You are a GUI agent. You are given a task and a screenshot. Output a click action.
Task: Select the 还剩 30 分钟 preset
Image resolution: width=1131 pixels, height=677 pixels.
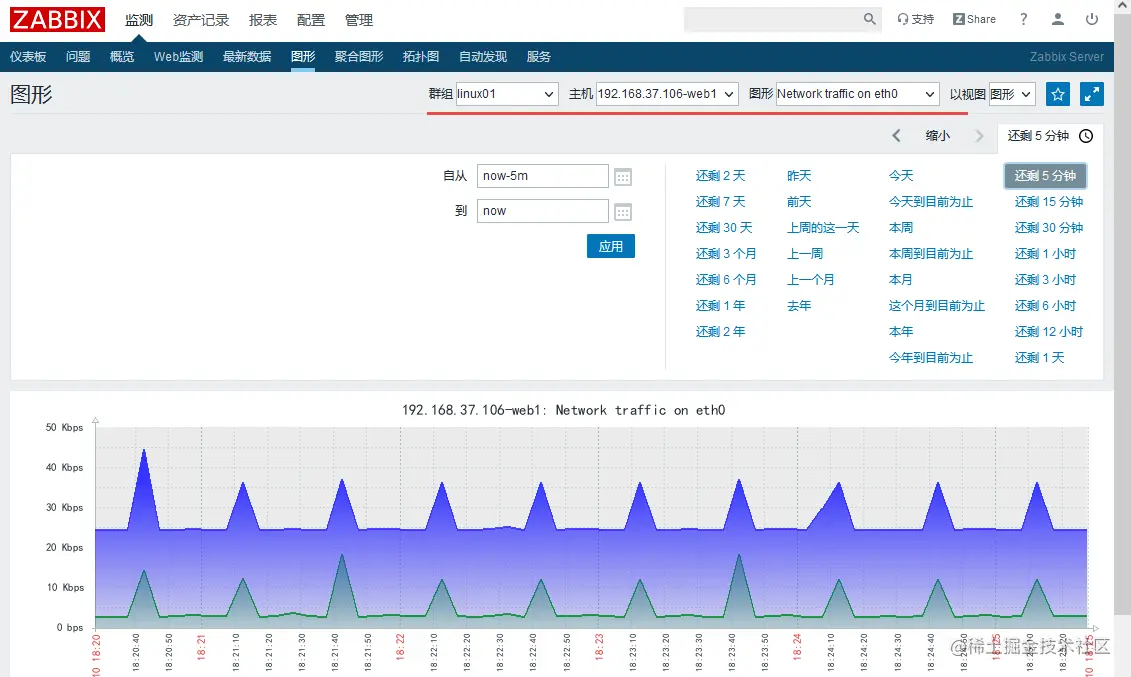[x=1048, y=228]
